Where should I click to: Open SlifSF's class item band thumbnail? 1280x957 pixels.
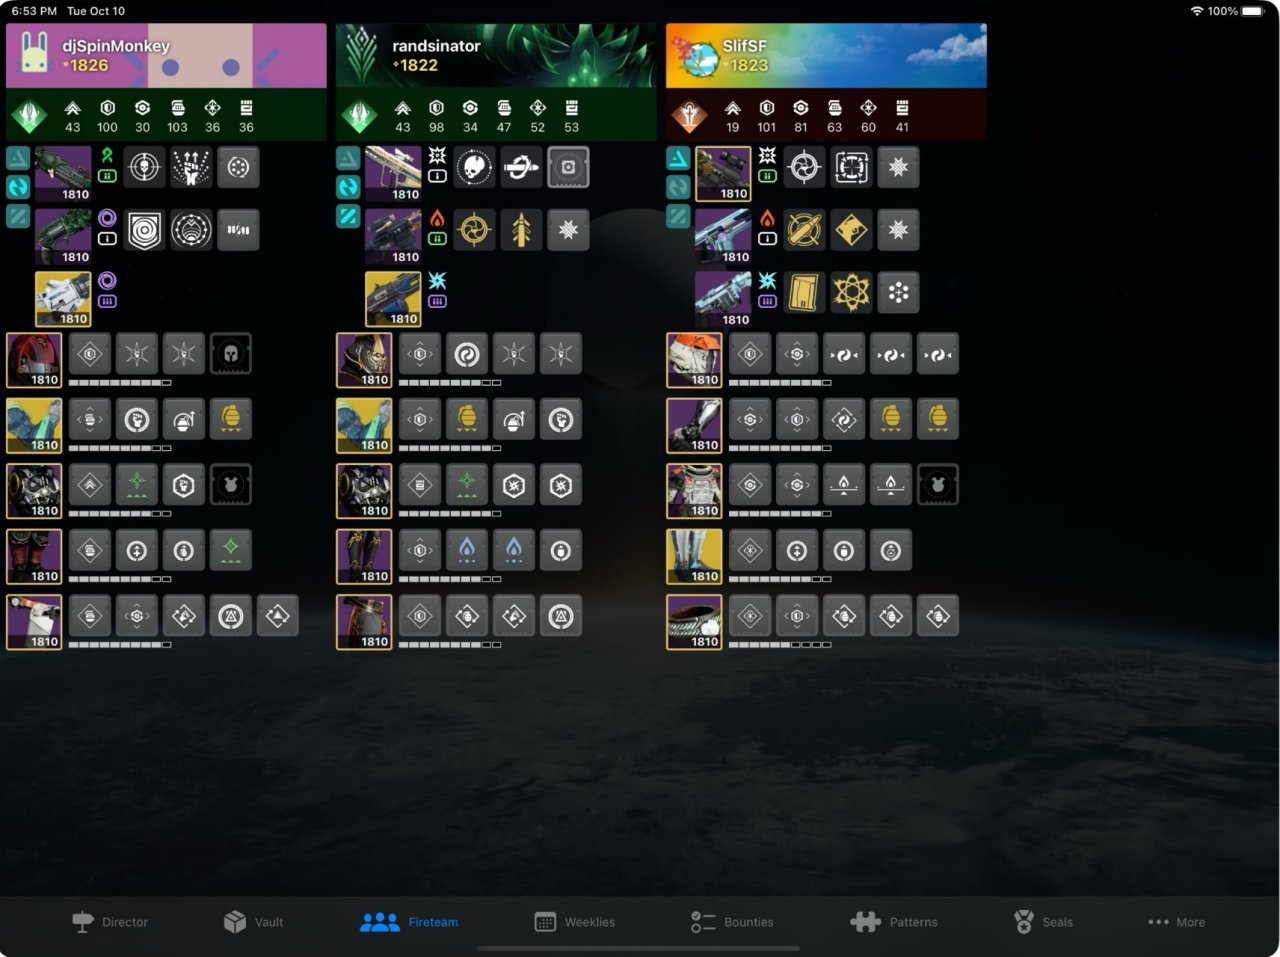click(694, 622)
